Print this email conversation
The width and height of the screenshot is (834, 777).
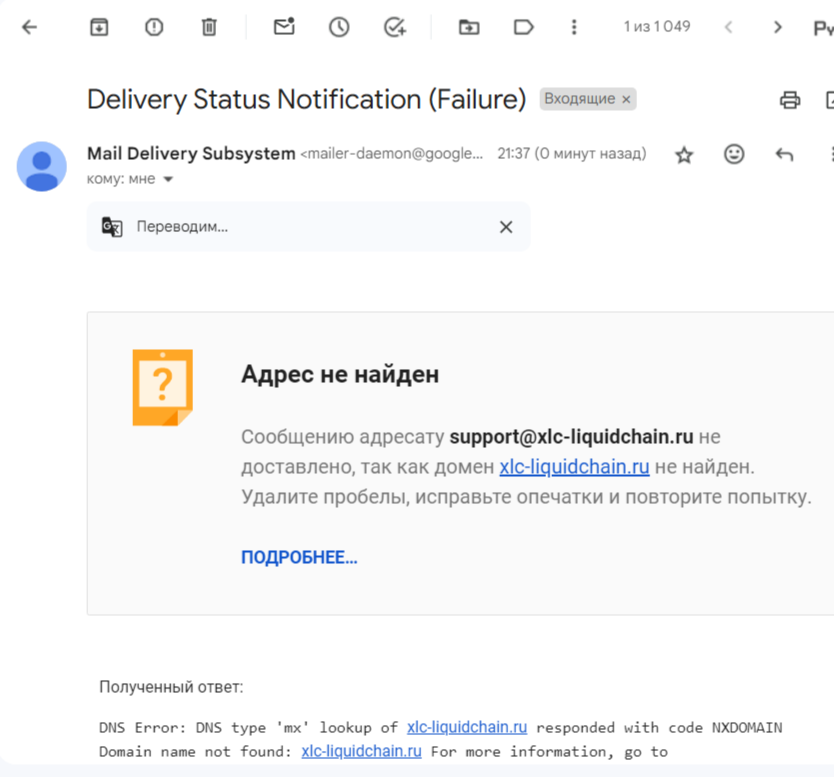(x=790, y=100)
